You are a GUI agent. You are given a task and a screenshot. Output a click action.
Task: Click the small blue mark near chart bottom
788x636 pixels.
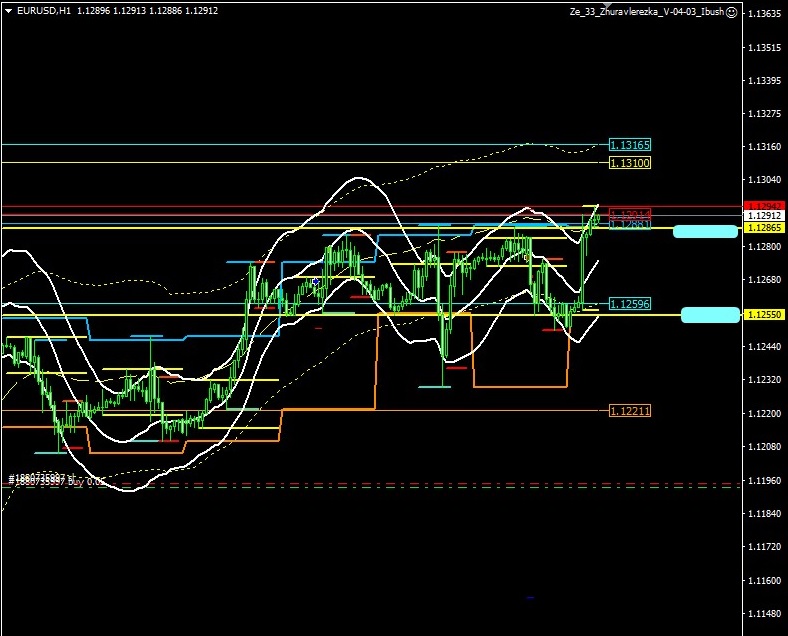530,598
